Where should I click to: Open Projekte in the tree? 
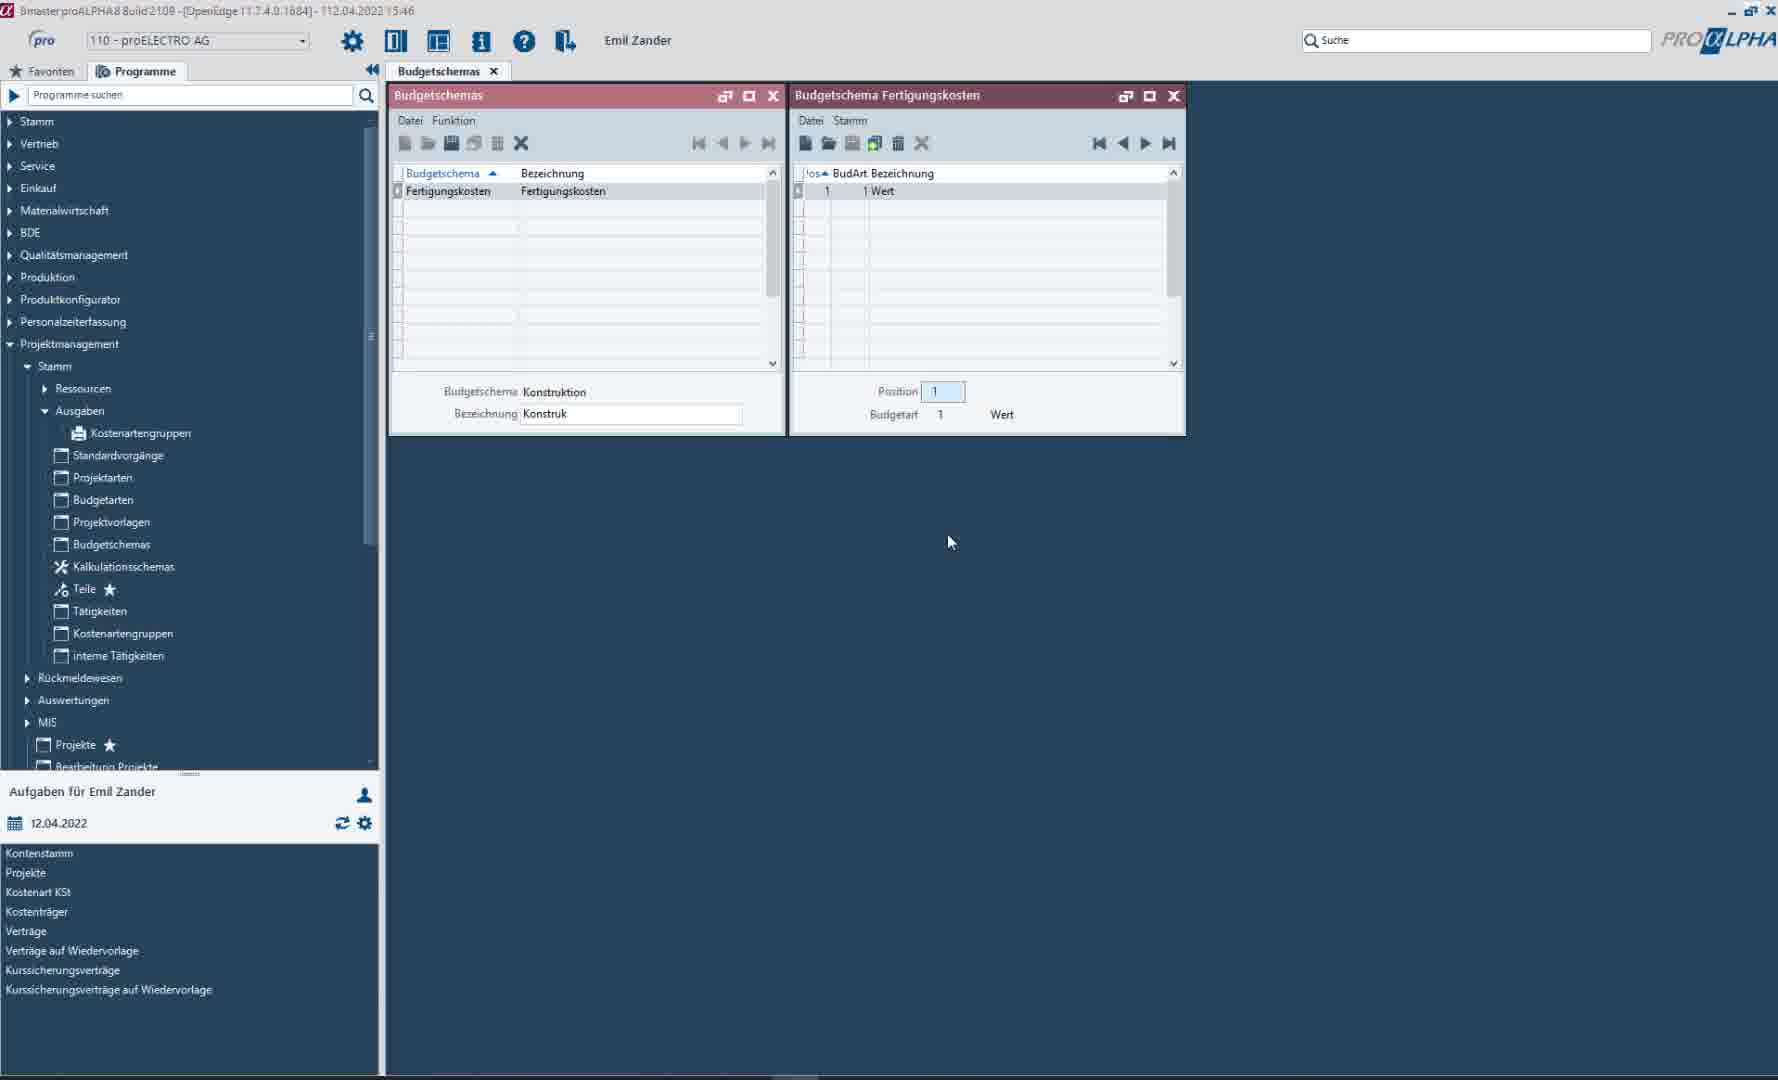pos(76,745)
